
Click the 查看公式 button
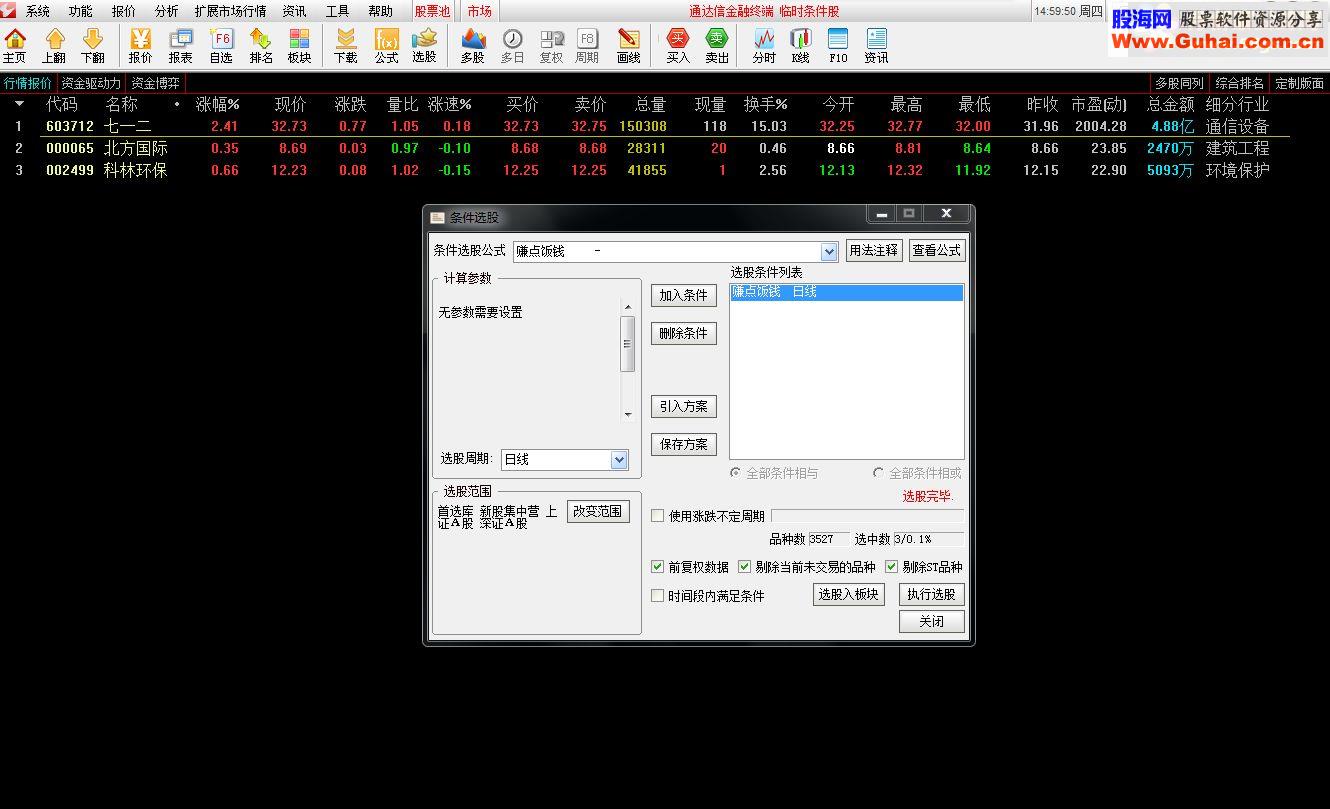(x=936, y=251)
